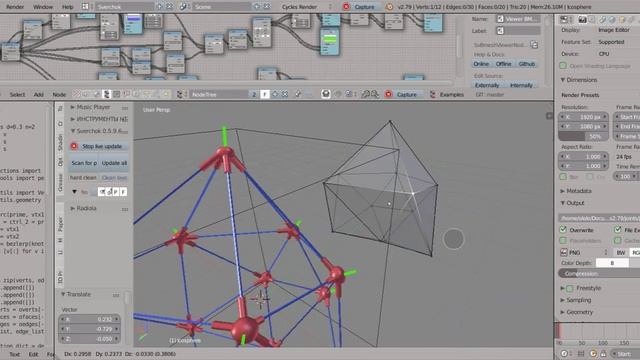Click the Sverchok node tree type icon
This screenshot has width=640, height=360.
click(107, 95)
